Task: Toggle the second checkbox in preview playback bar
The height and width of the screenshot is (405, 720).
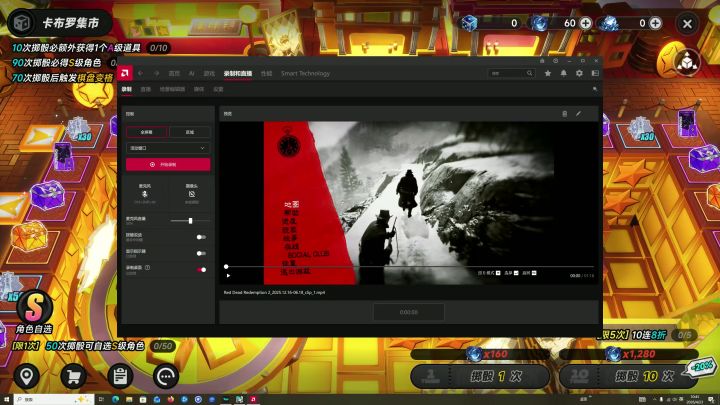Action: pyautogui.click(x=516, y=273)
